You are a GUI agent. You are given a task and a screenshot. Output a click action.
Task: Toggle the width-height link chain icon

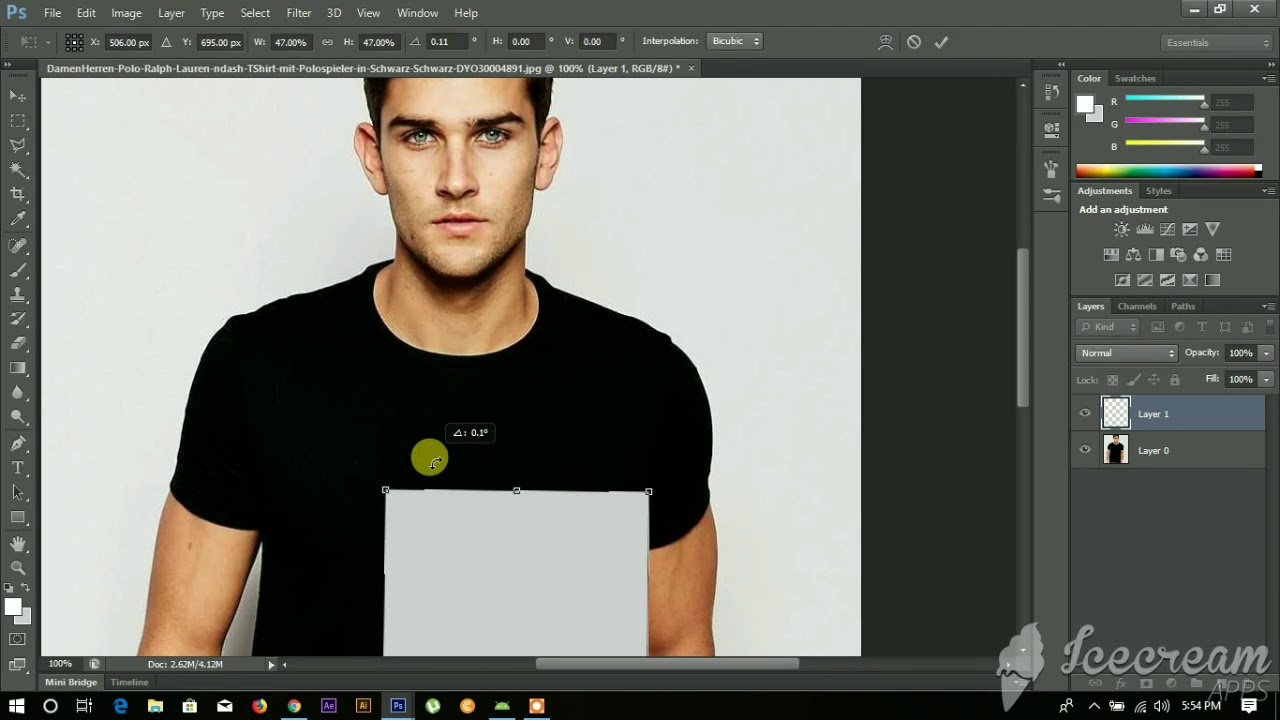pos(327,42)
